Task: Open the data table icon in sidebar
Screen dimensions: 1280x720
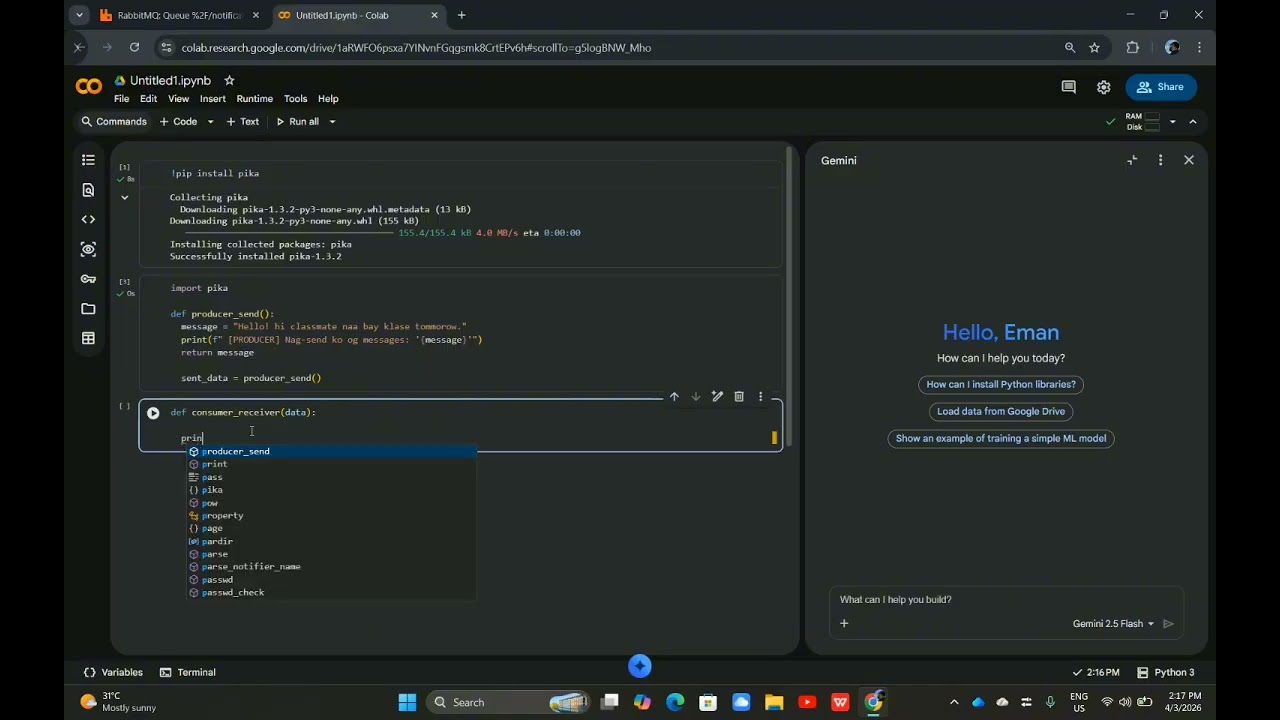Action: pyautogui.click(x=88, y=338)
